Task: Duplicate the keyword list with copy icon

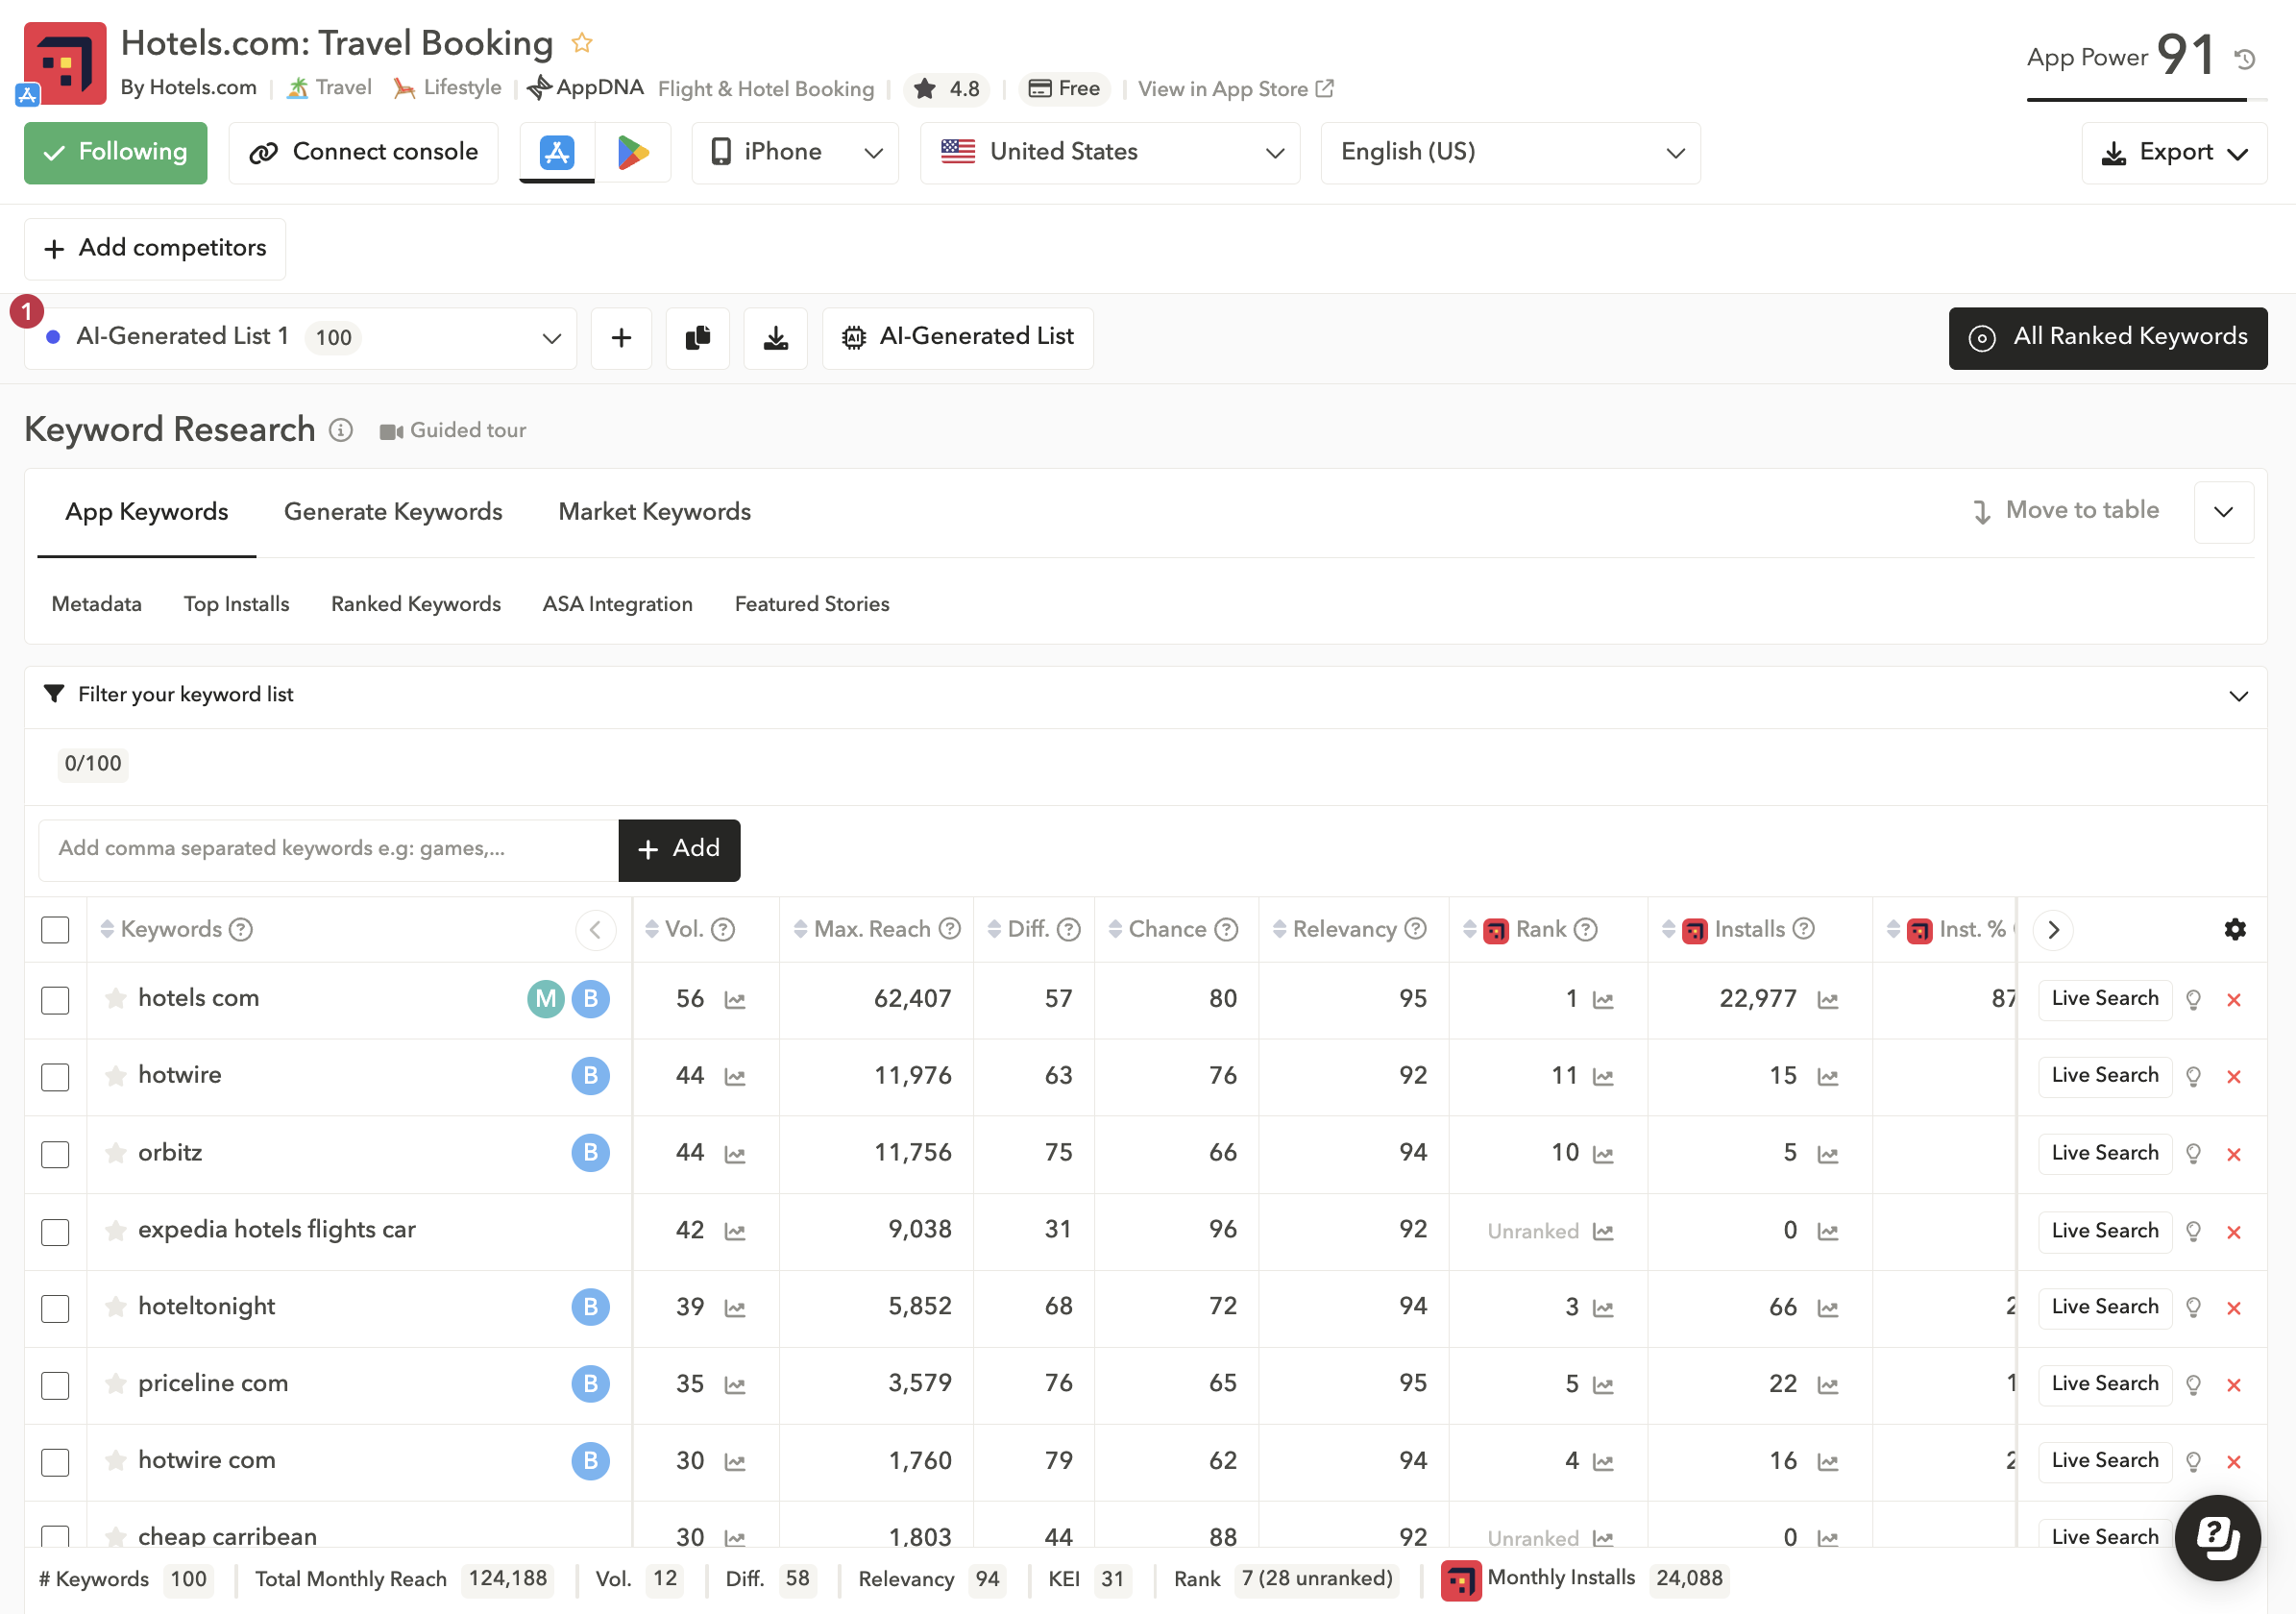Action: 698,338
